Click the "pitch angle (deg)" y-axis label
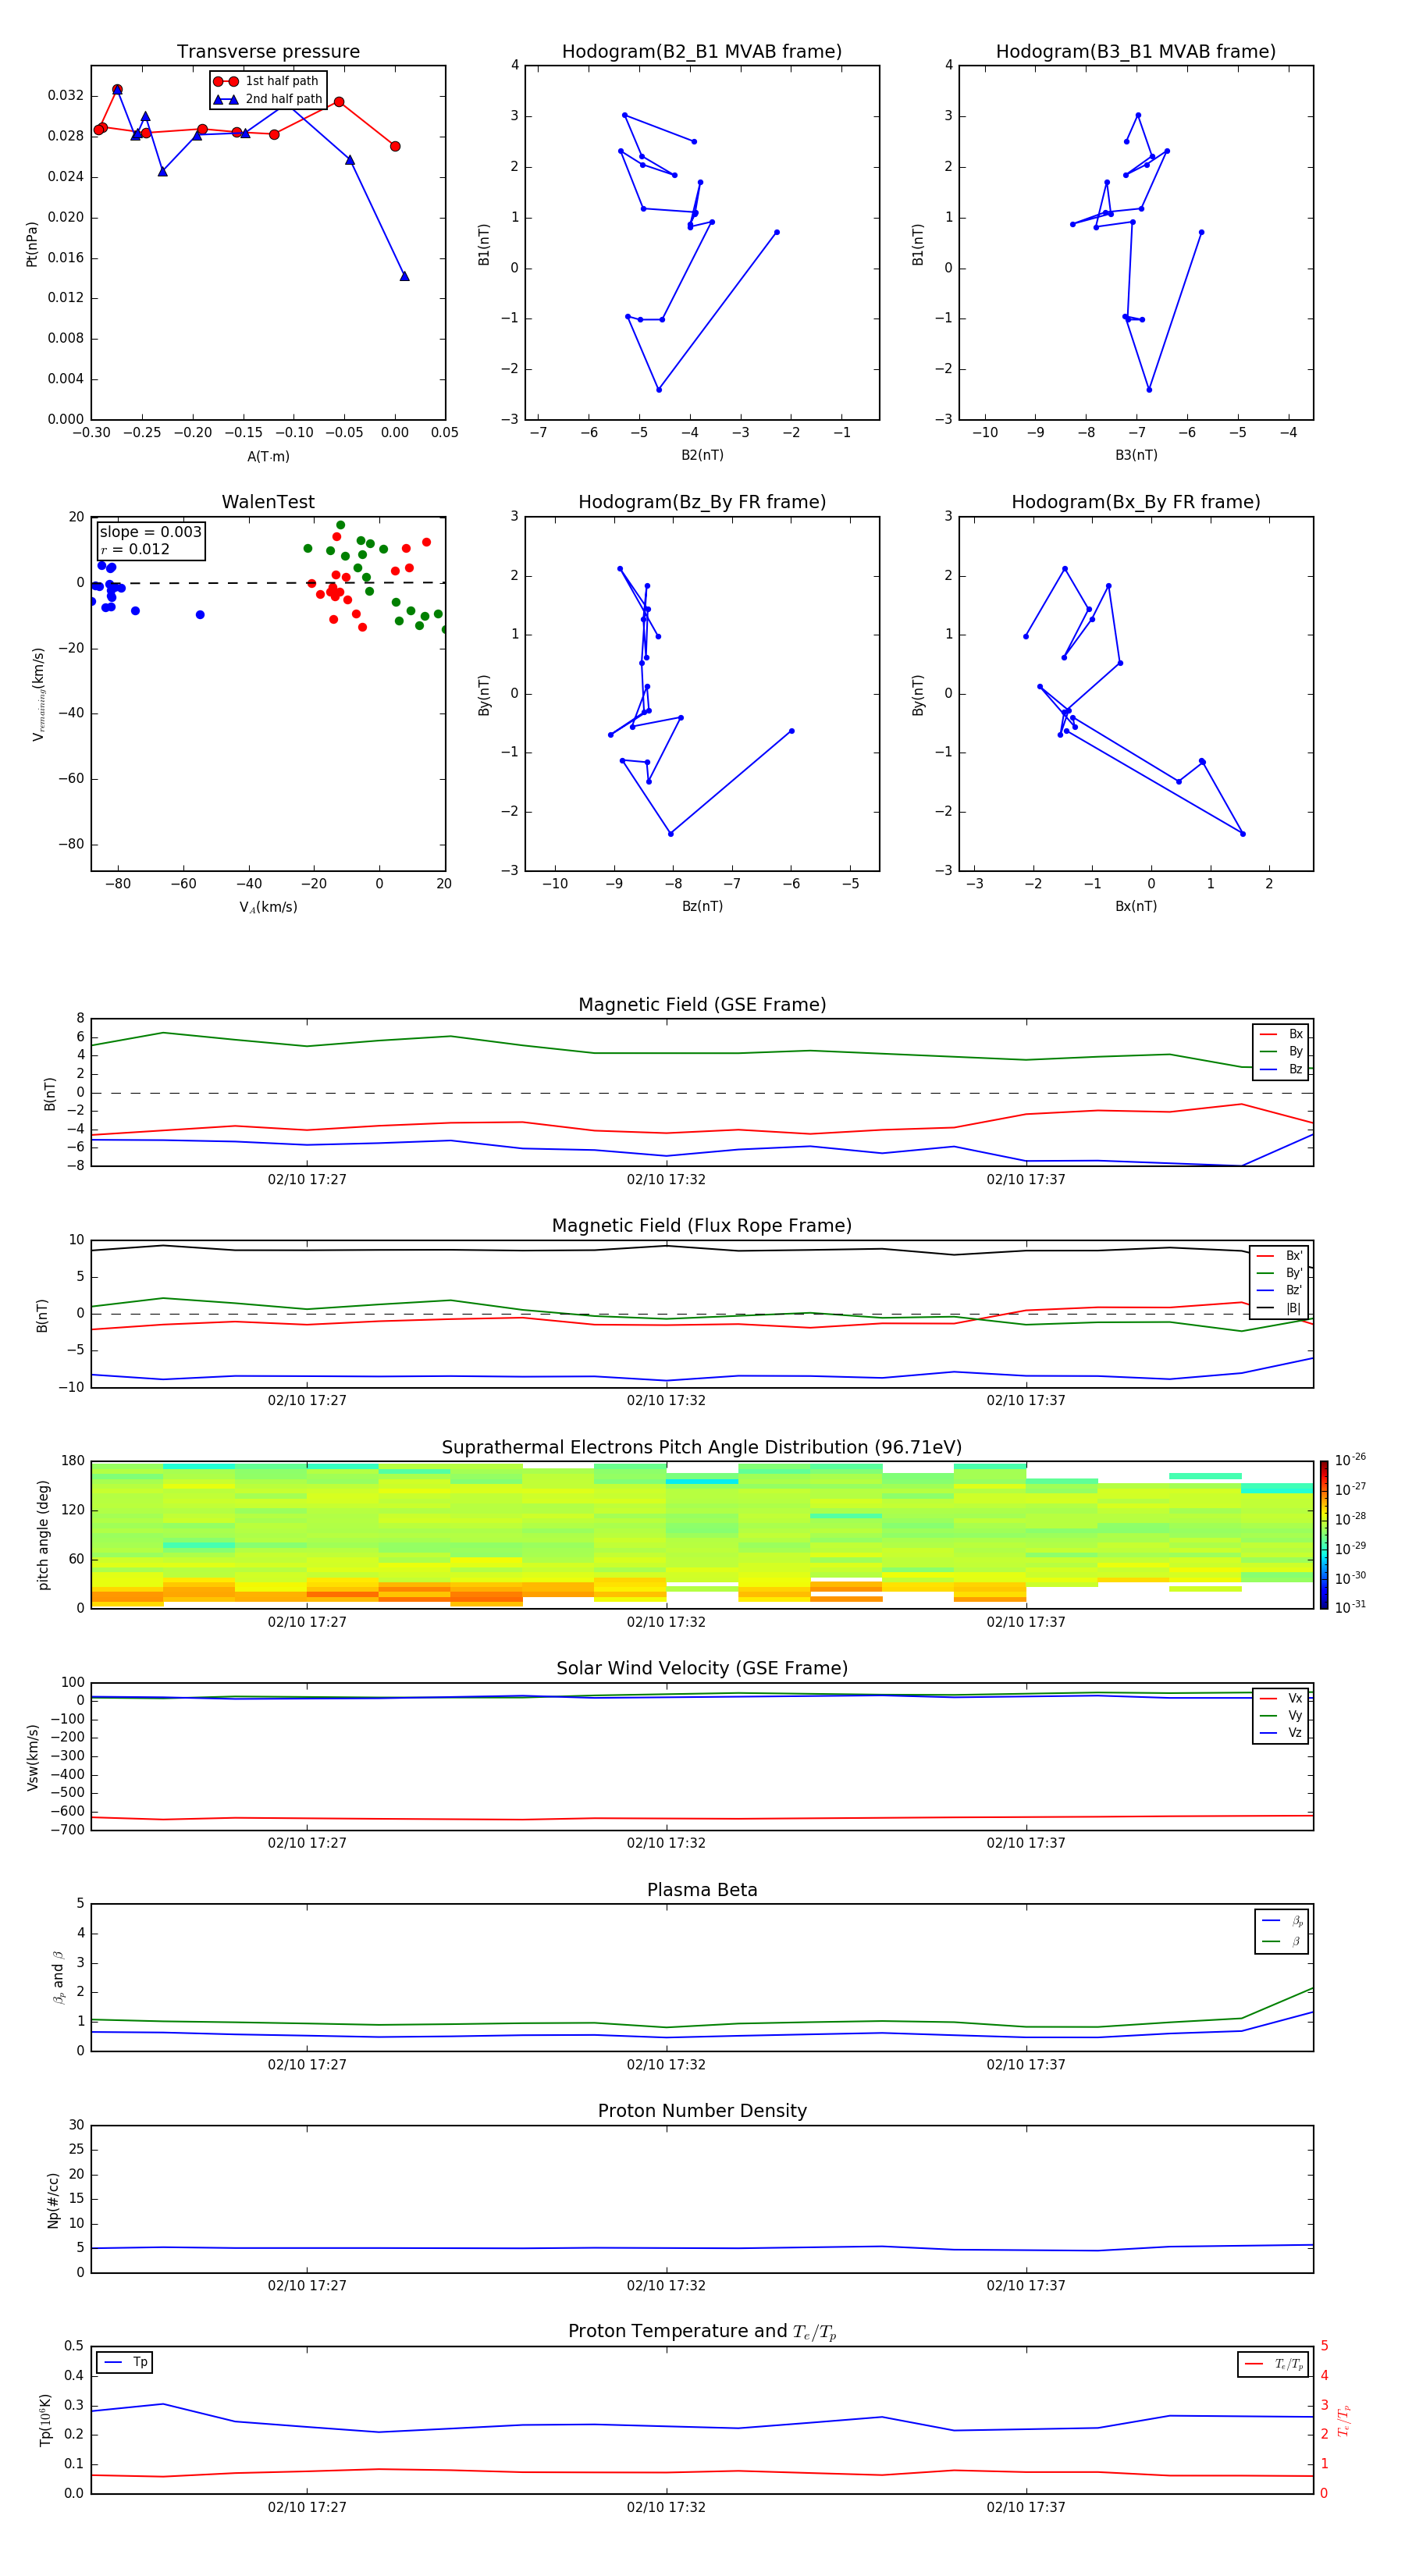 click(x=43, y=1535)
